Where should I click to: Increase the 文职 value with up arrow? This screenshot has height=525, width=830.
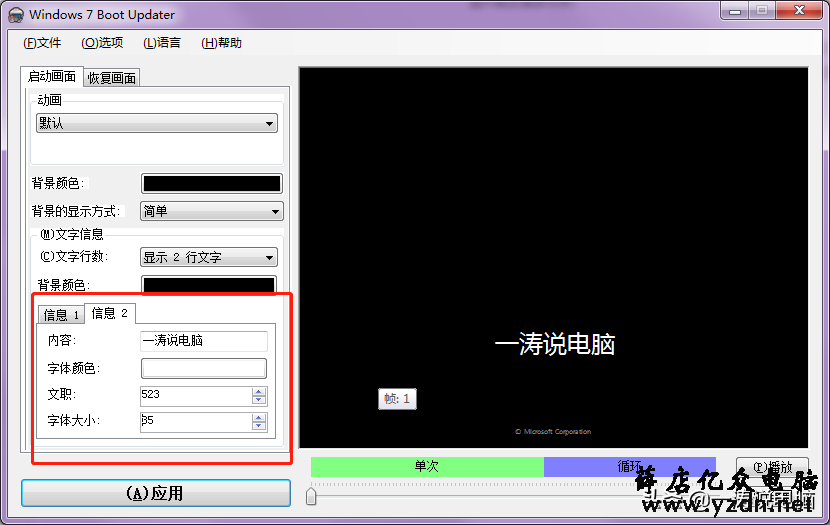coord(259,392)
